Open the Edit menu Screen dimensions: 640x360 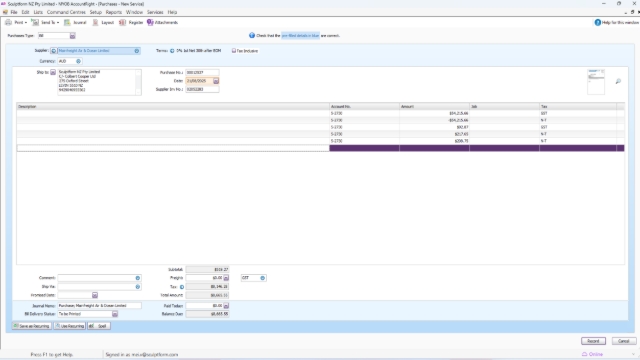(25, 12)
